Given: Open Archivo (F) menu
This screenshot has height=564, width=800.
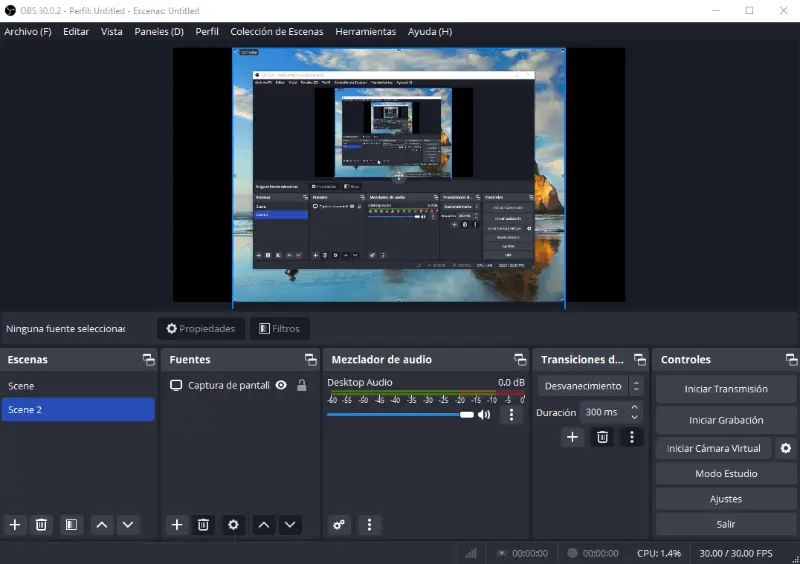Looking at the screenshot, I should coord(28,32).
